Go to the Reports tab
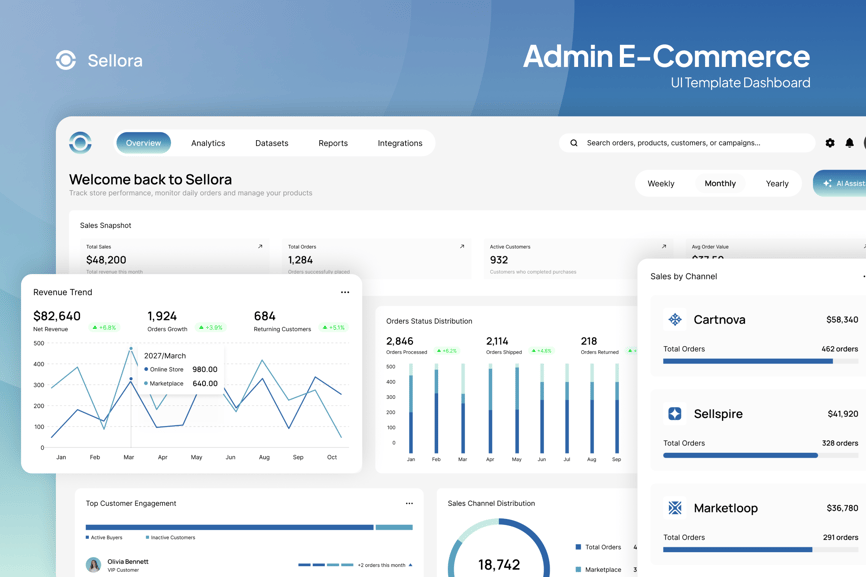Image resolution: width=866 pixels, height=577 pixels. pos(333,143)
